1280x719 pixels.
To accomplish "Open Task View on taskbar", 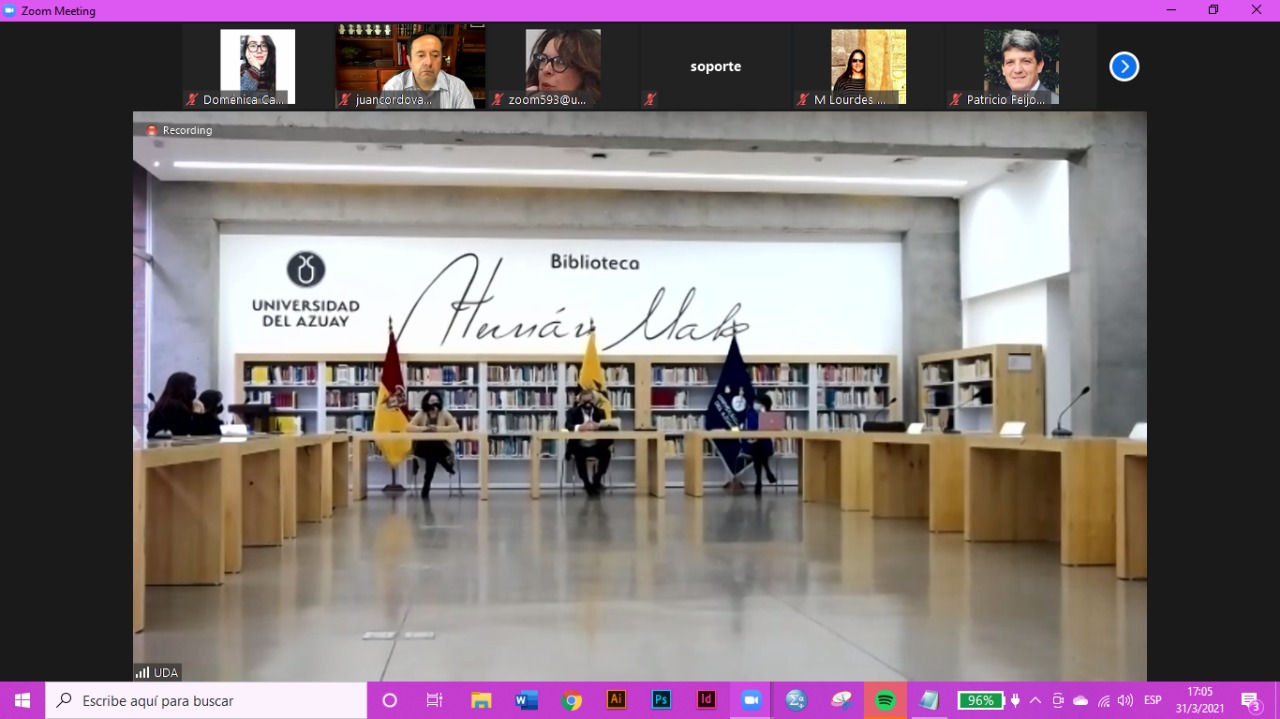I will [435, 700].
